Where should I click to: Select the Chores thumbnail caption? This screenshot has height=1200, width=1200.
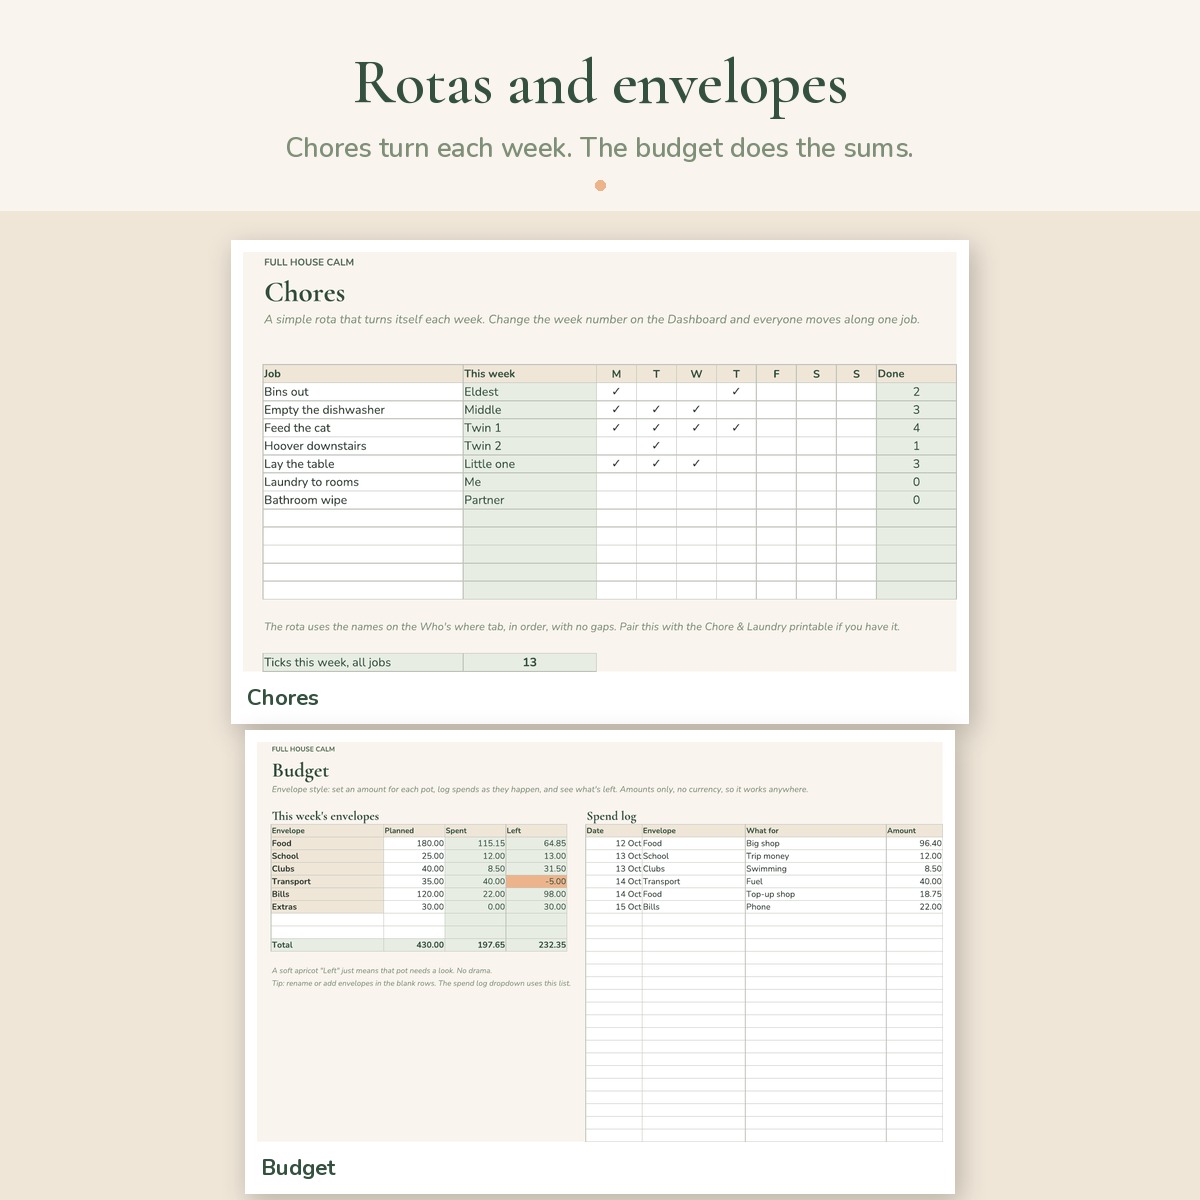pos(283,698)
